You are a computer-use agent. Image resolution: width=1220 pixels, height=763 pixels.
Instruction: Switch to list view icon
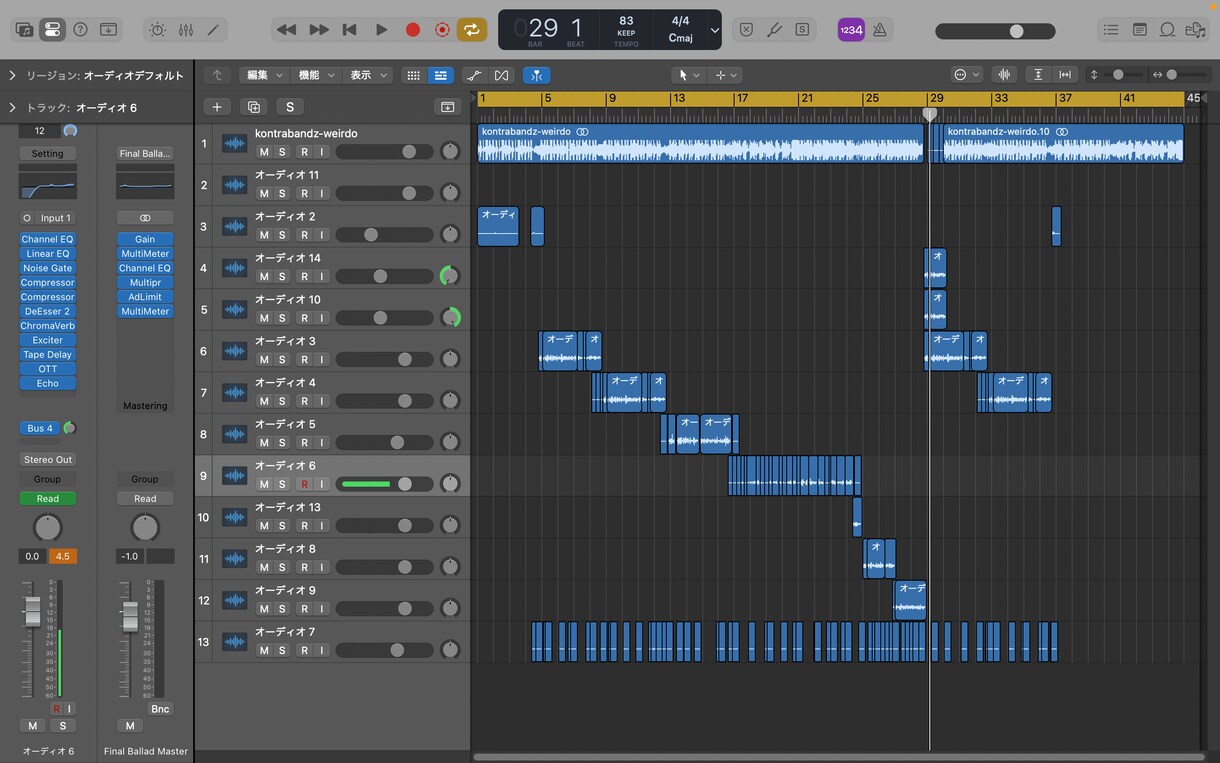tap(440, 75)
